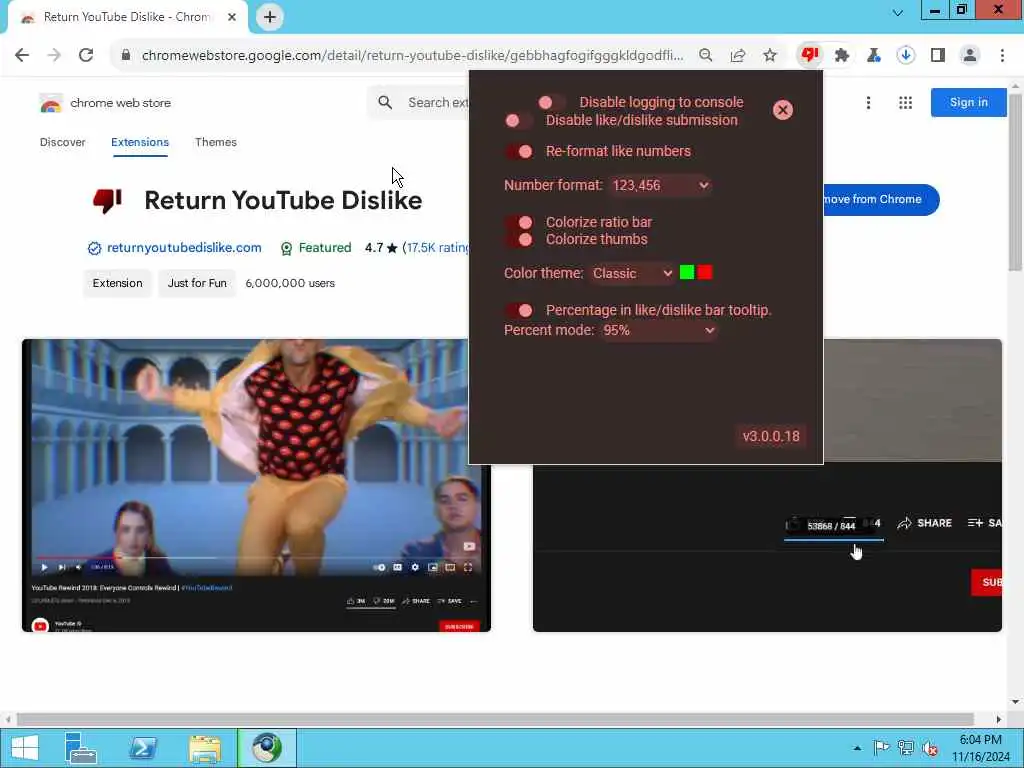Click the v3.0.0.18 version label
1024x768 pixels.
(x=771, y=436)
